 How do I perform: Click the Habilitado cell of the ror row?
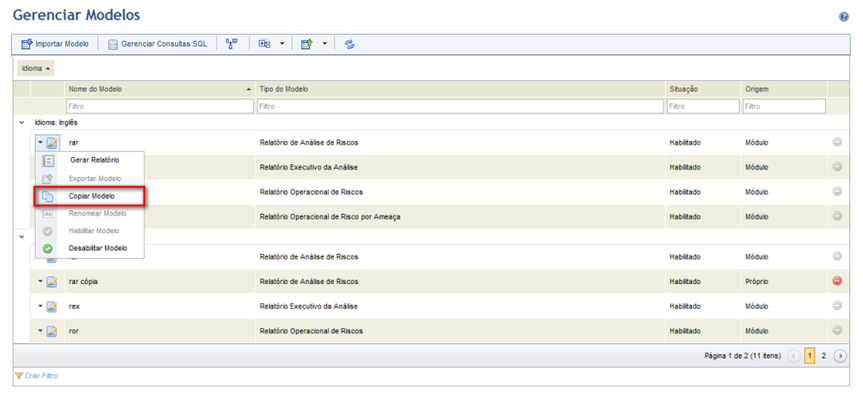point(685,331)
